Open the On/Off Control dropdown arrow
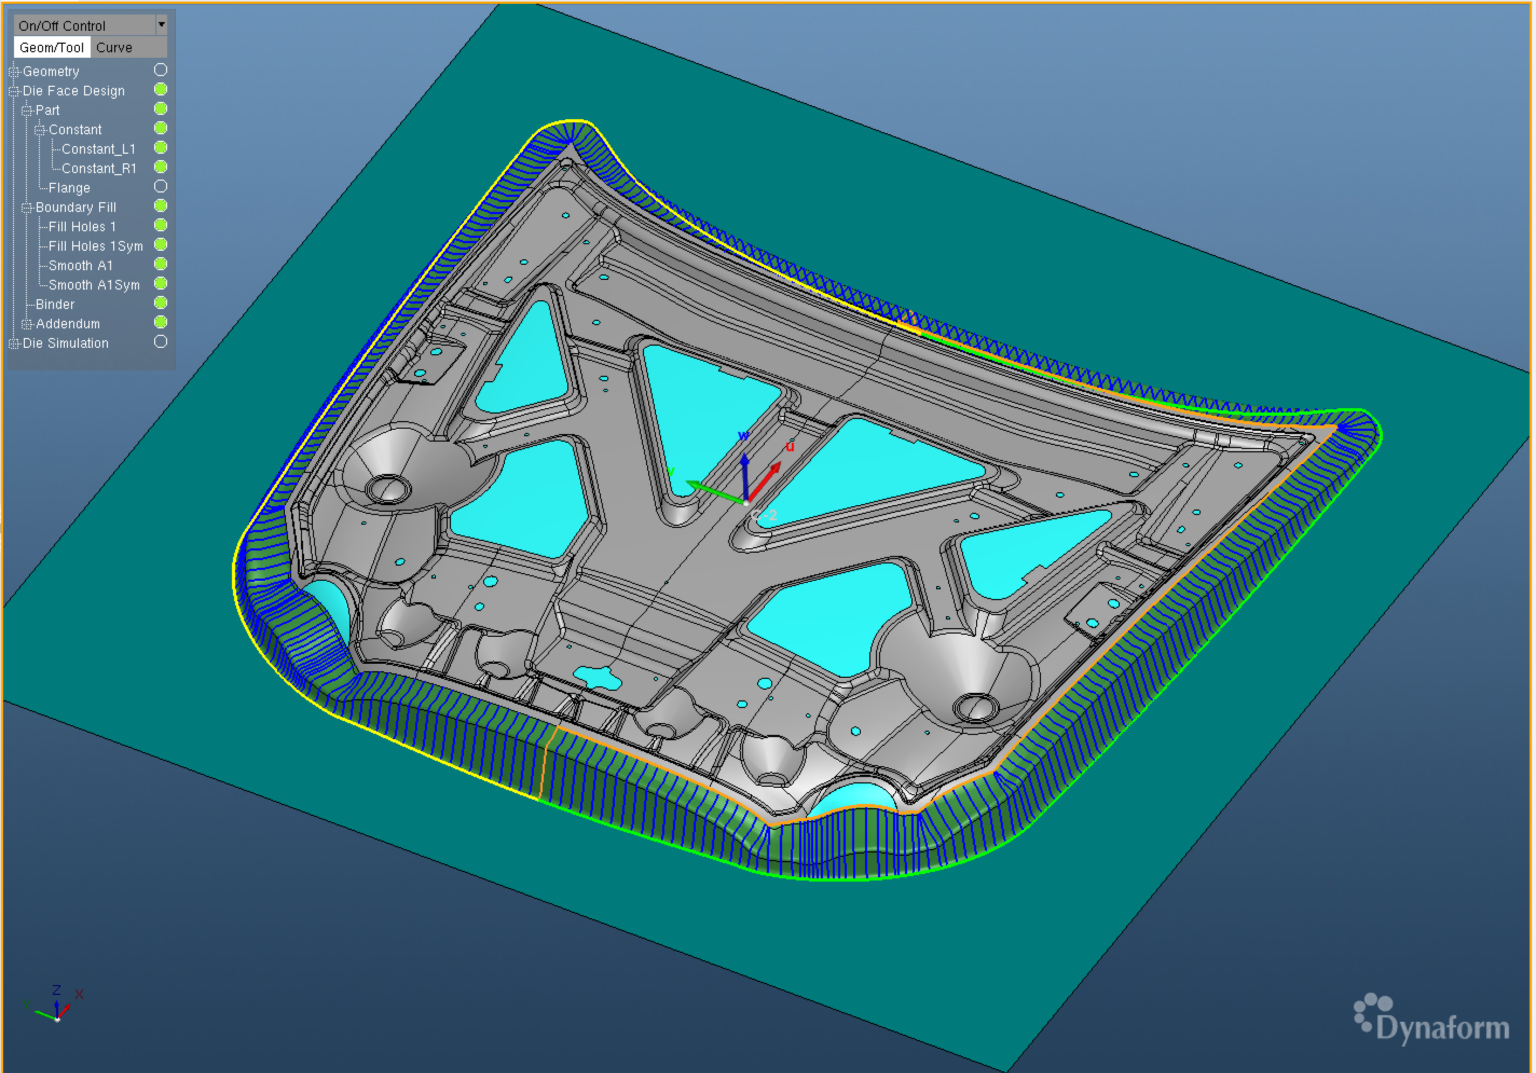 (161, 25)
